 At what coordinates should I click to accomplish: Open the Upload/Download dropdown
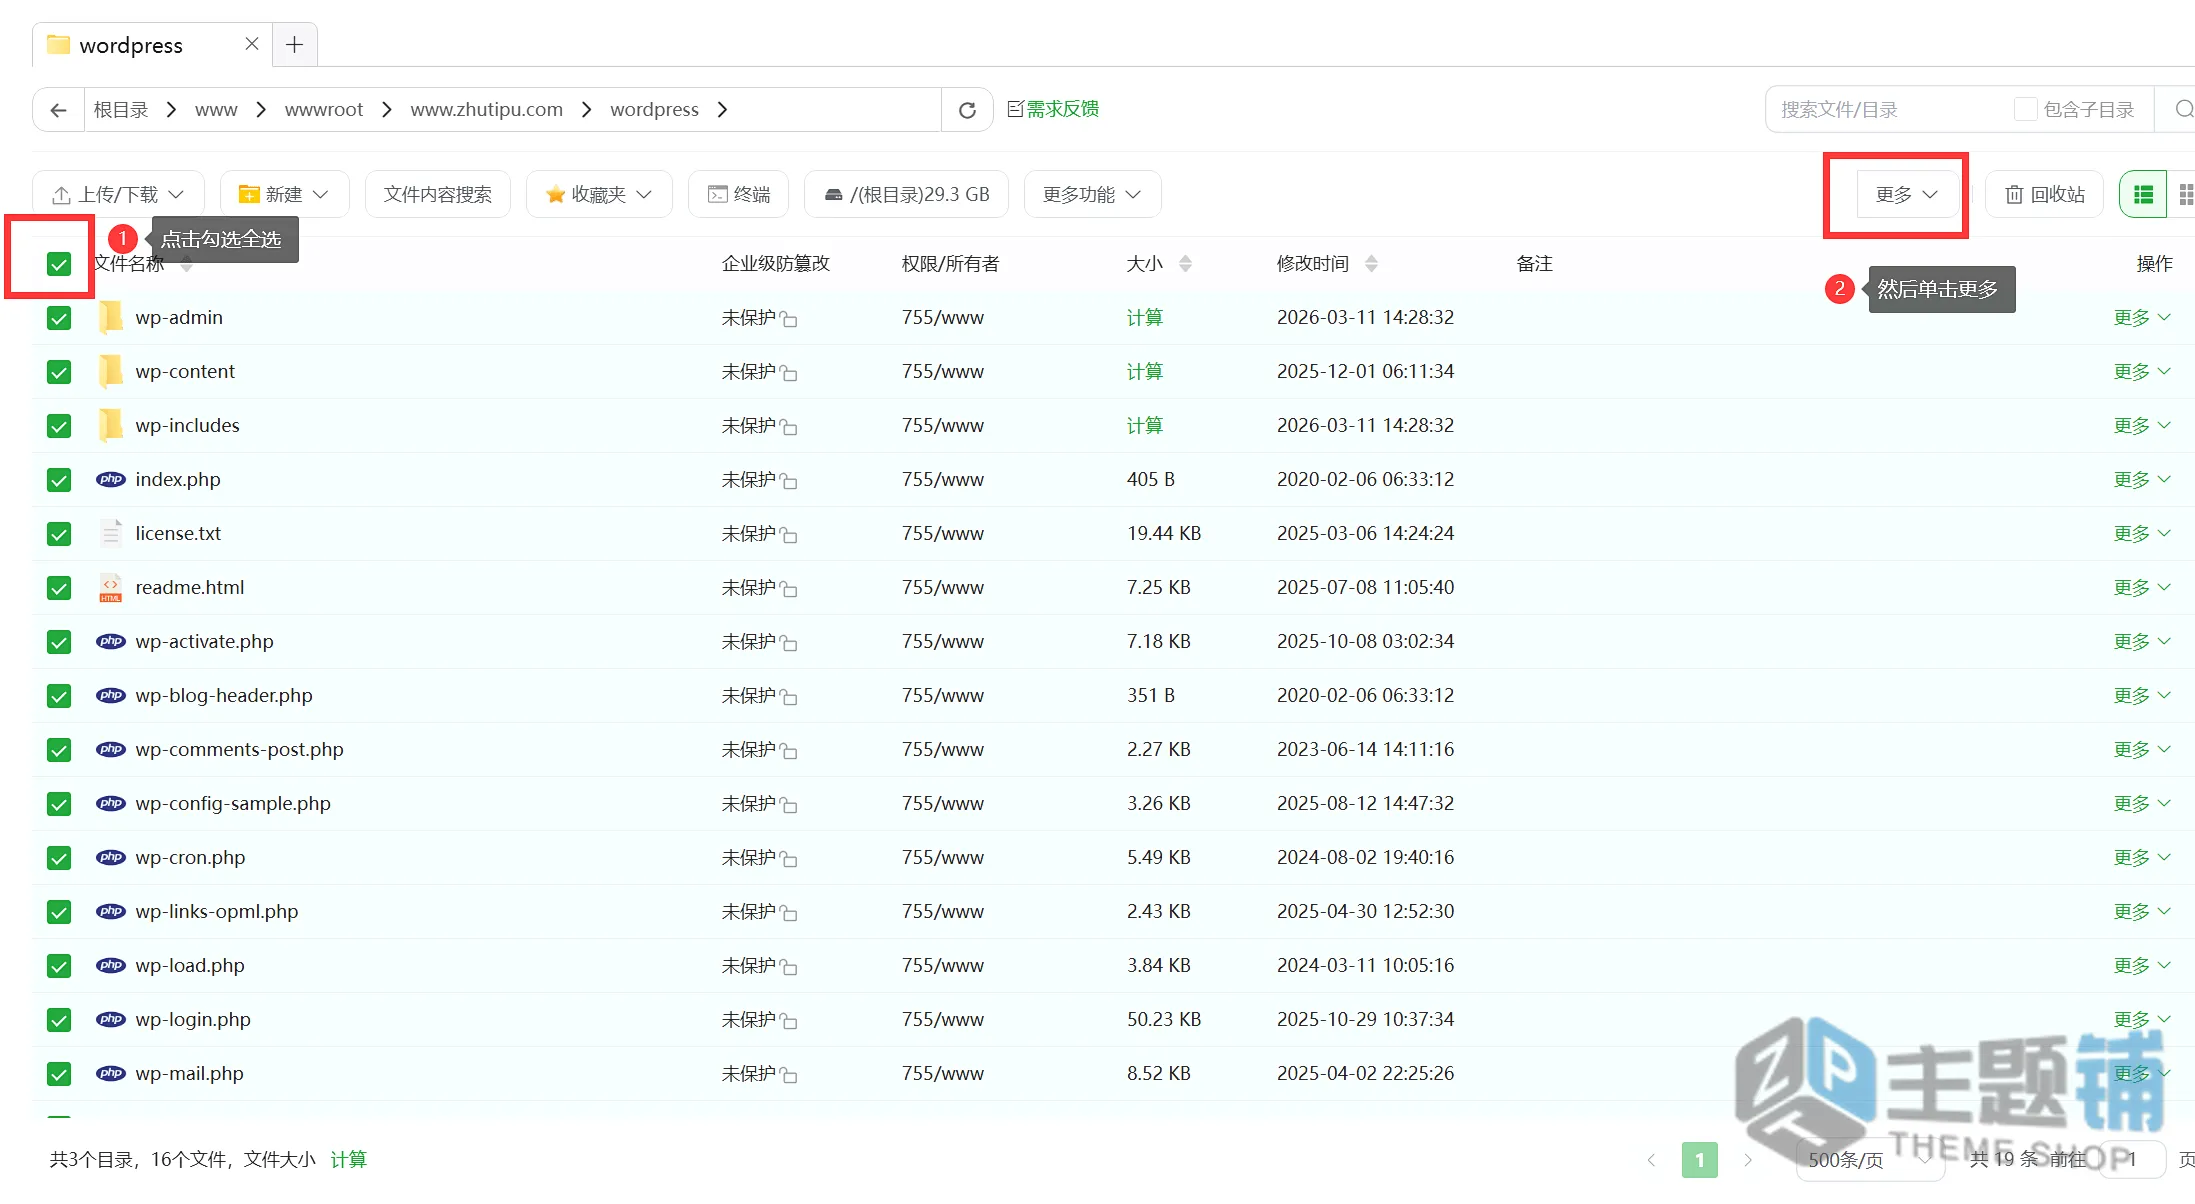[x=118, y=194]
